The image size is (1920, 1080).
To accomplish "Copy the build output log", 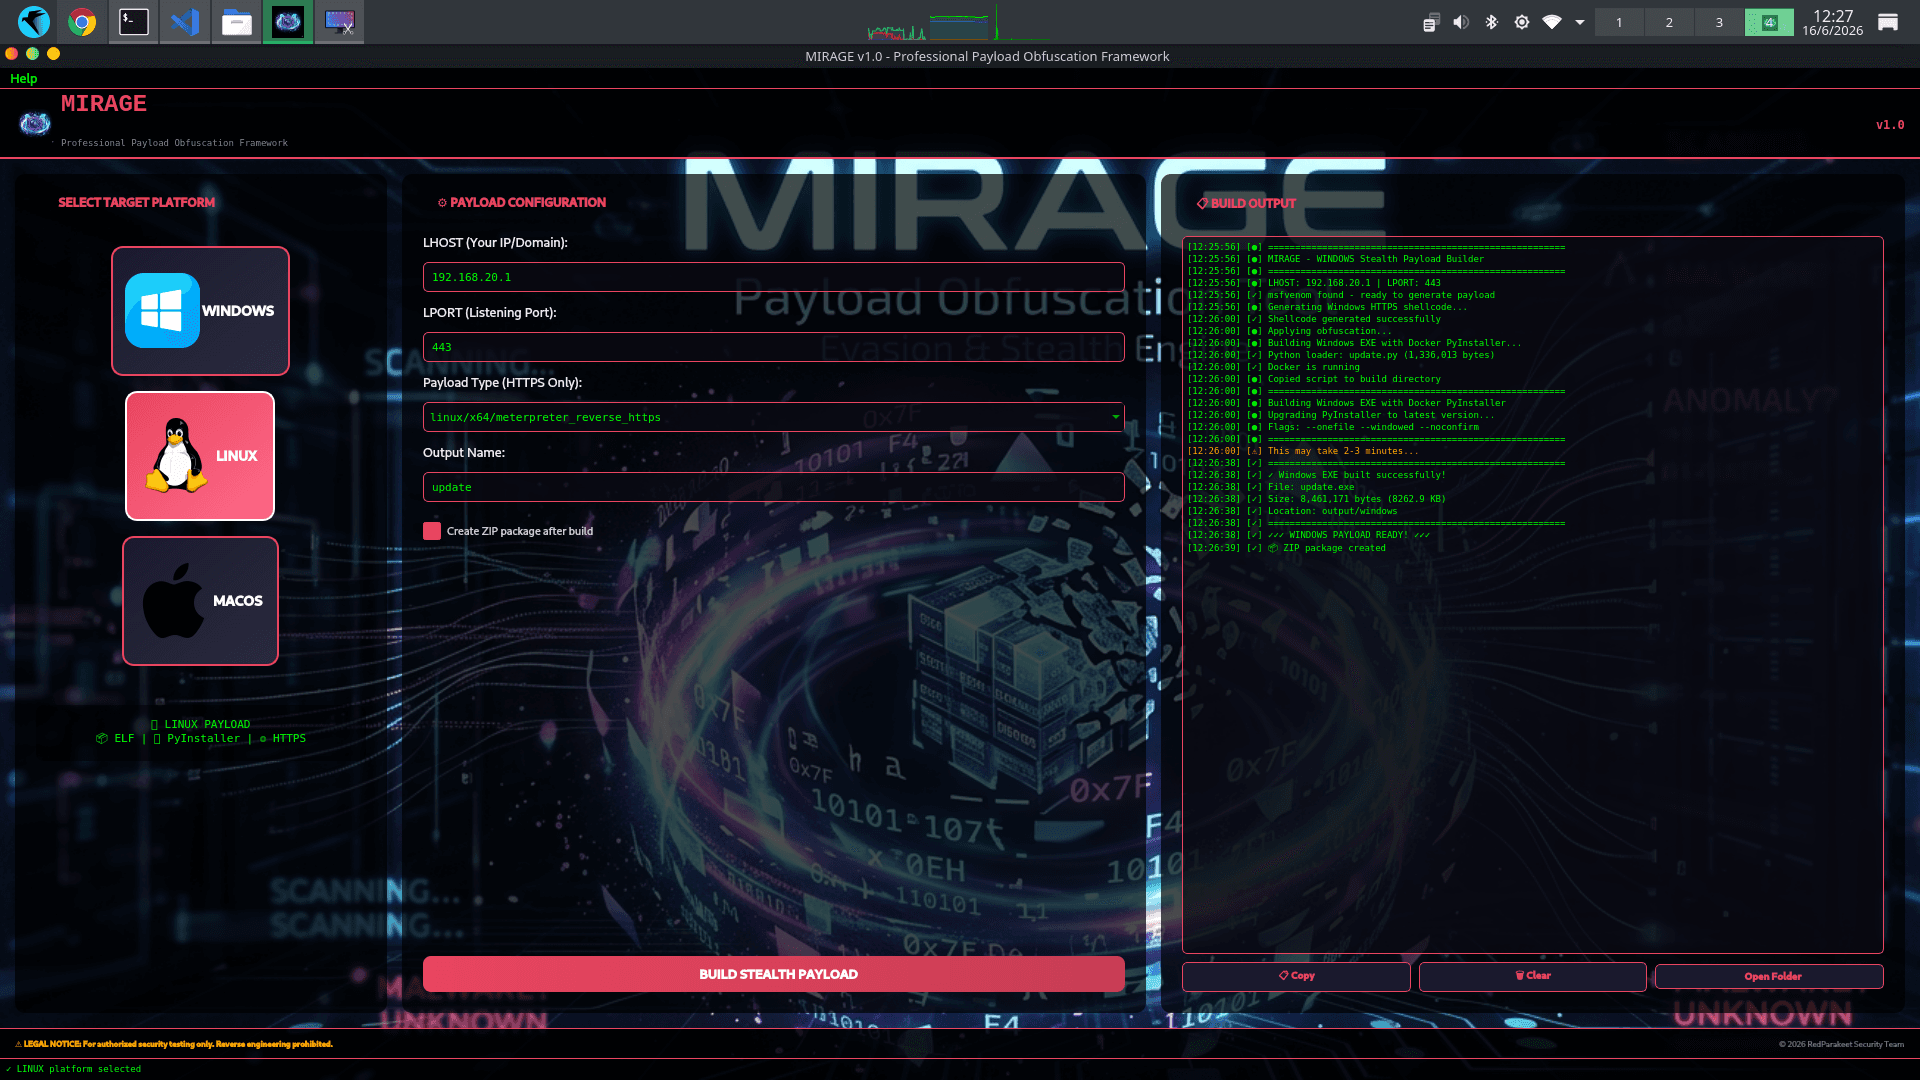I will 1296,976.
